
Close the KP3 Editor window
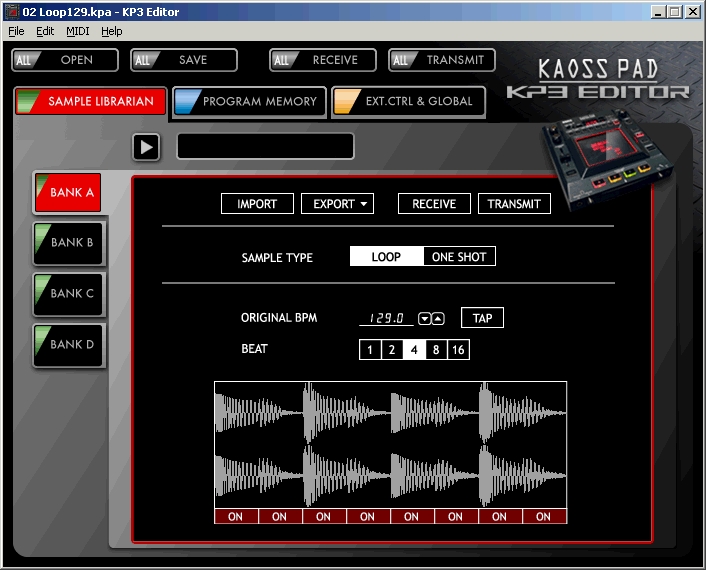click(692, 12)
